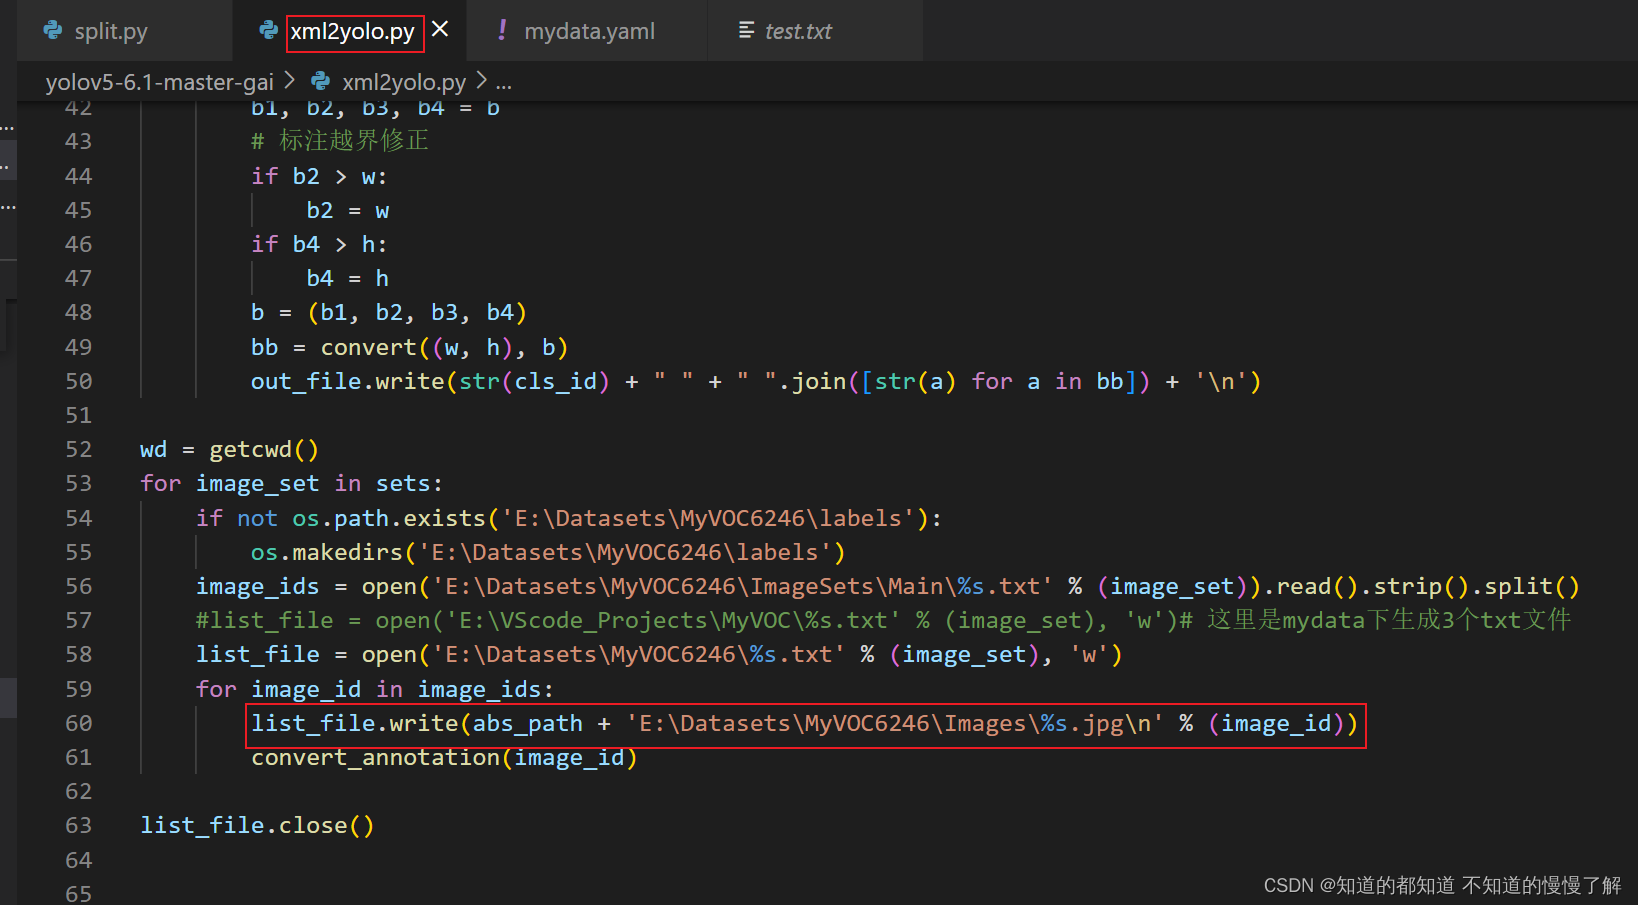
Task: Click the 'out_file.write' statement on line 50
Action: click(x=756, y=382)
